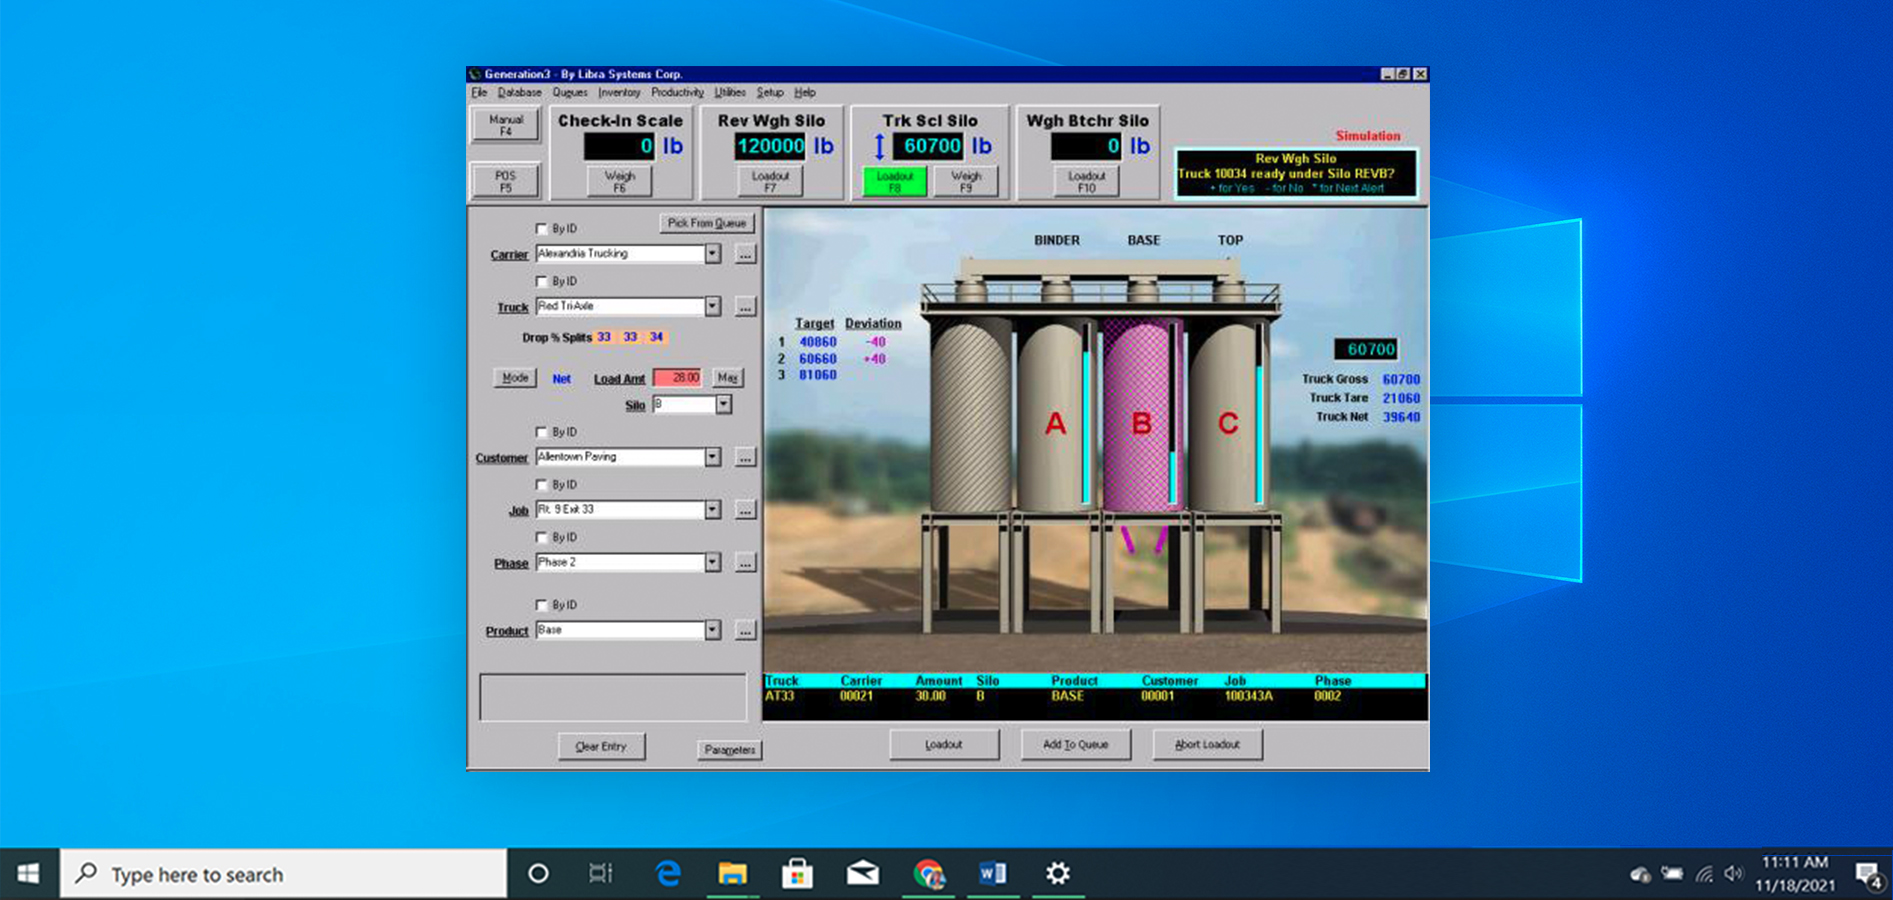
Task: Open the Mail app on the taskbar
Action: 862,874
